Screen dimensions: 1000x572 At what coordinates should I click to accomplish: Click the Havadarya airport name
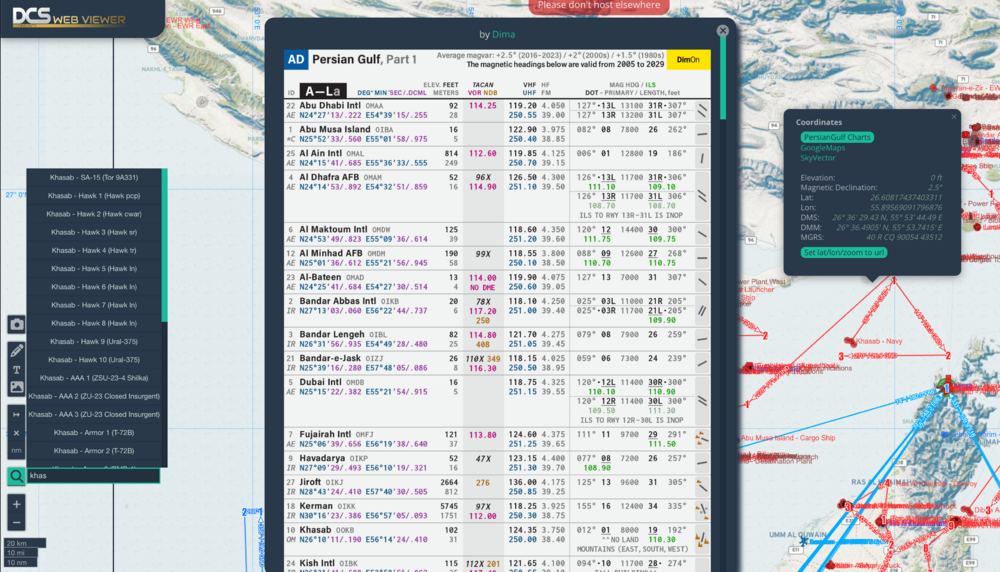pos(324,458)
